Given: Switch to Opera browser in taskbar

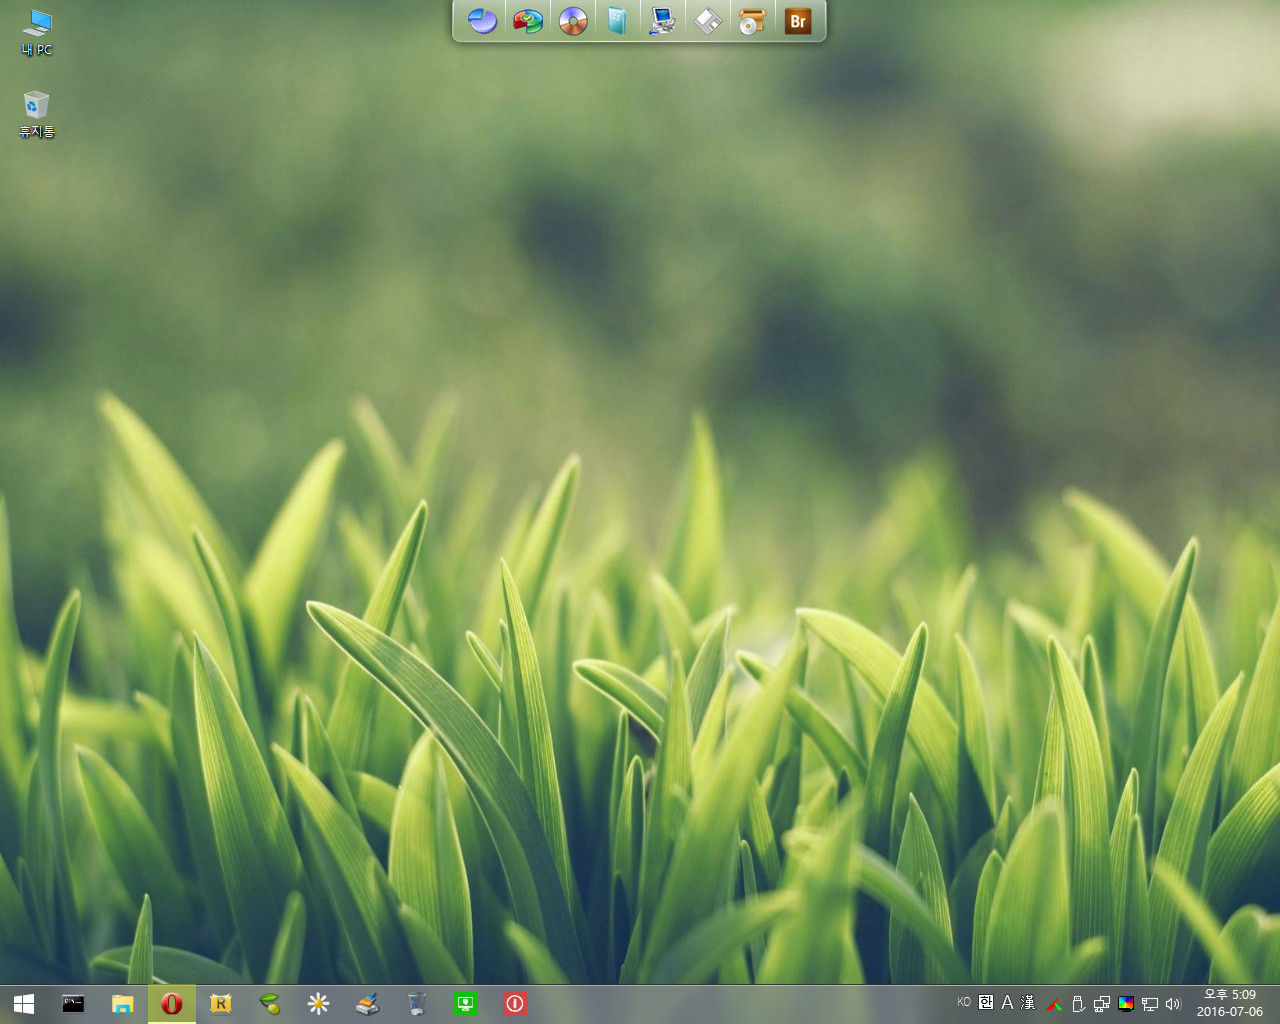Looking at the screenshot, I should pyautogui.click(x=172, y=1004).
